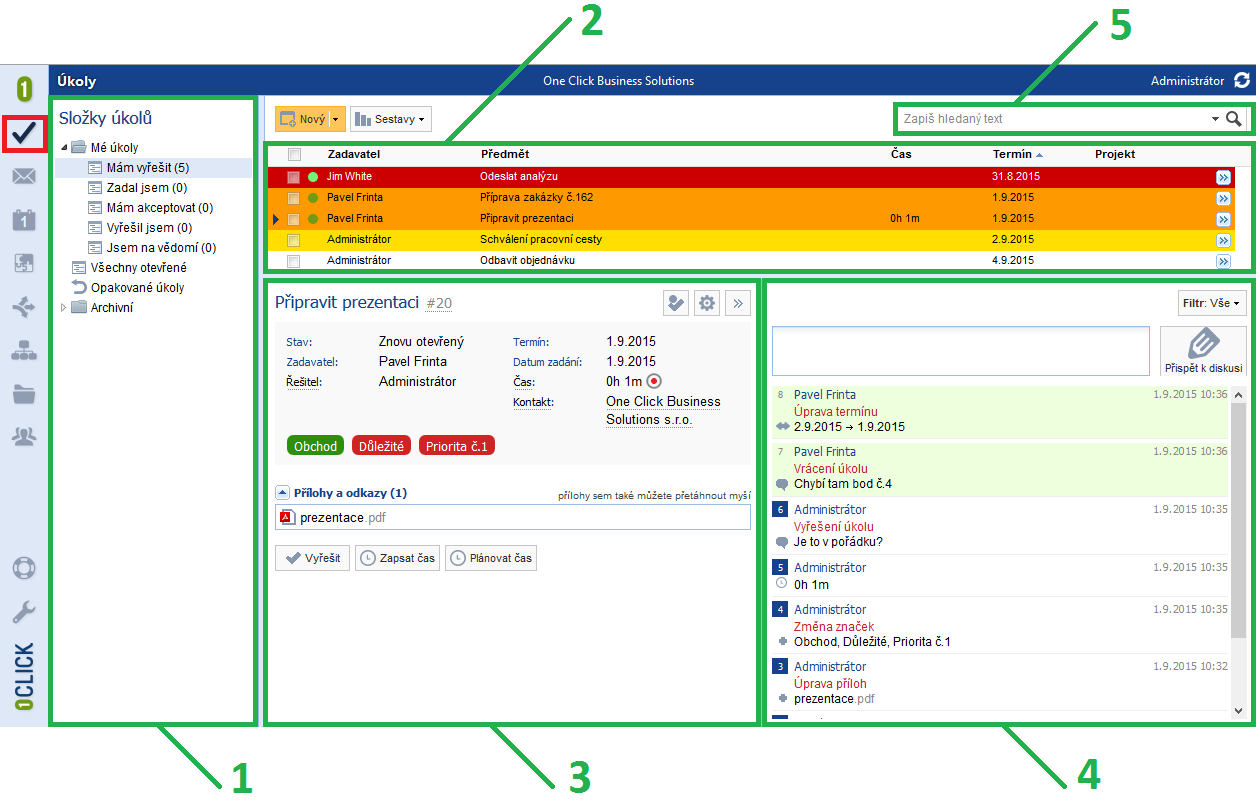Click the refresh icon next to Administrátor
Viewport: 1258px width, 806px height.
tap(1242, 81)
